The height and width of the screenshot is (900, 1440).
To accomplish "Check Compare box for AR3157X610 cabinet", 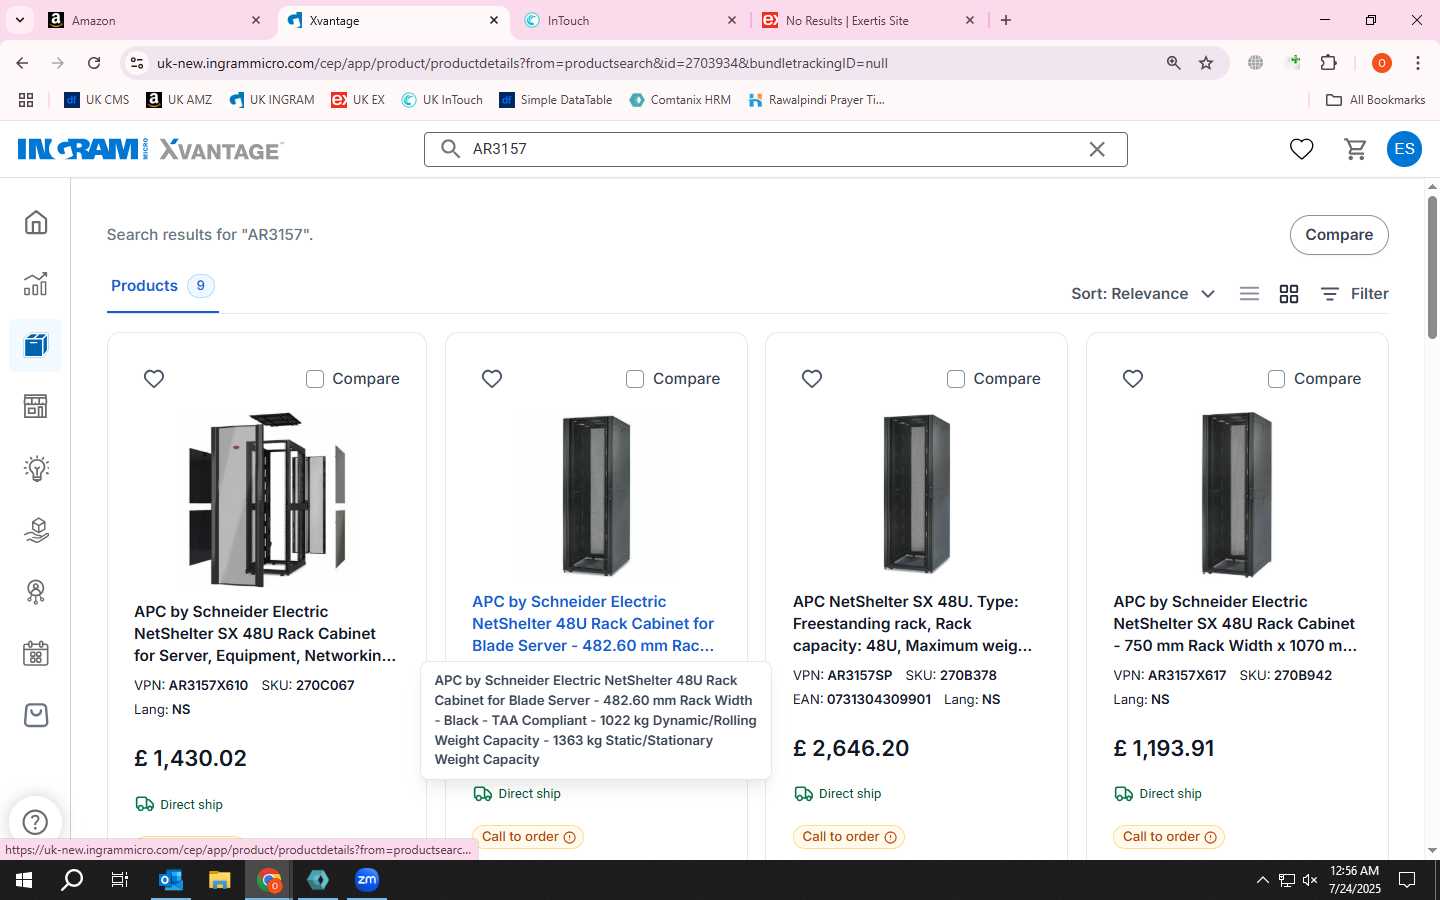I will click(x=315, y=379).
